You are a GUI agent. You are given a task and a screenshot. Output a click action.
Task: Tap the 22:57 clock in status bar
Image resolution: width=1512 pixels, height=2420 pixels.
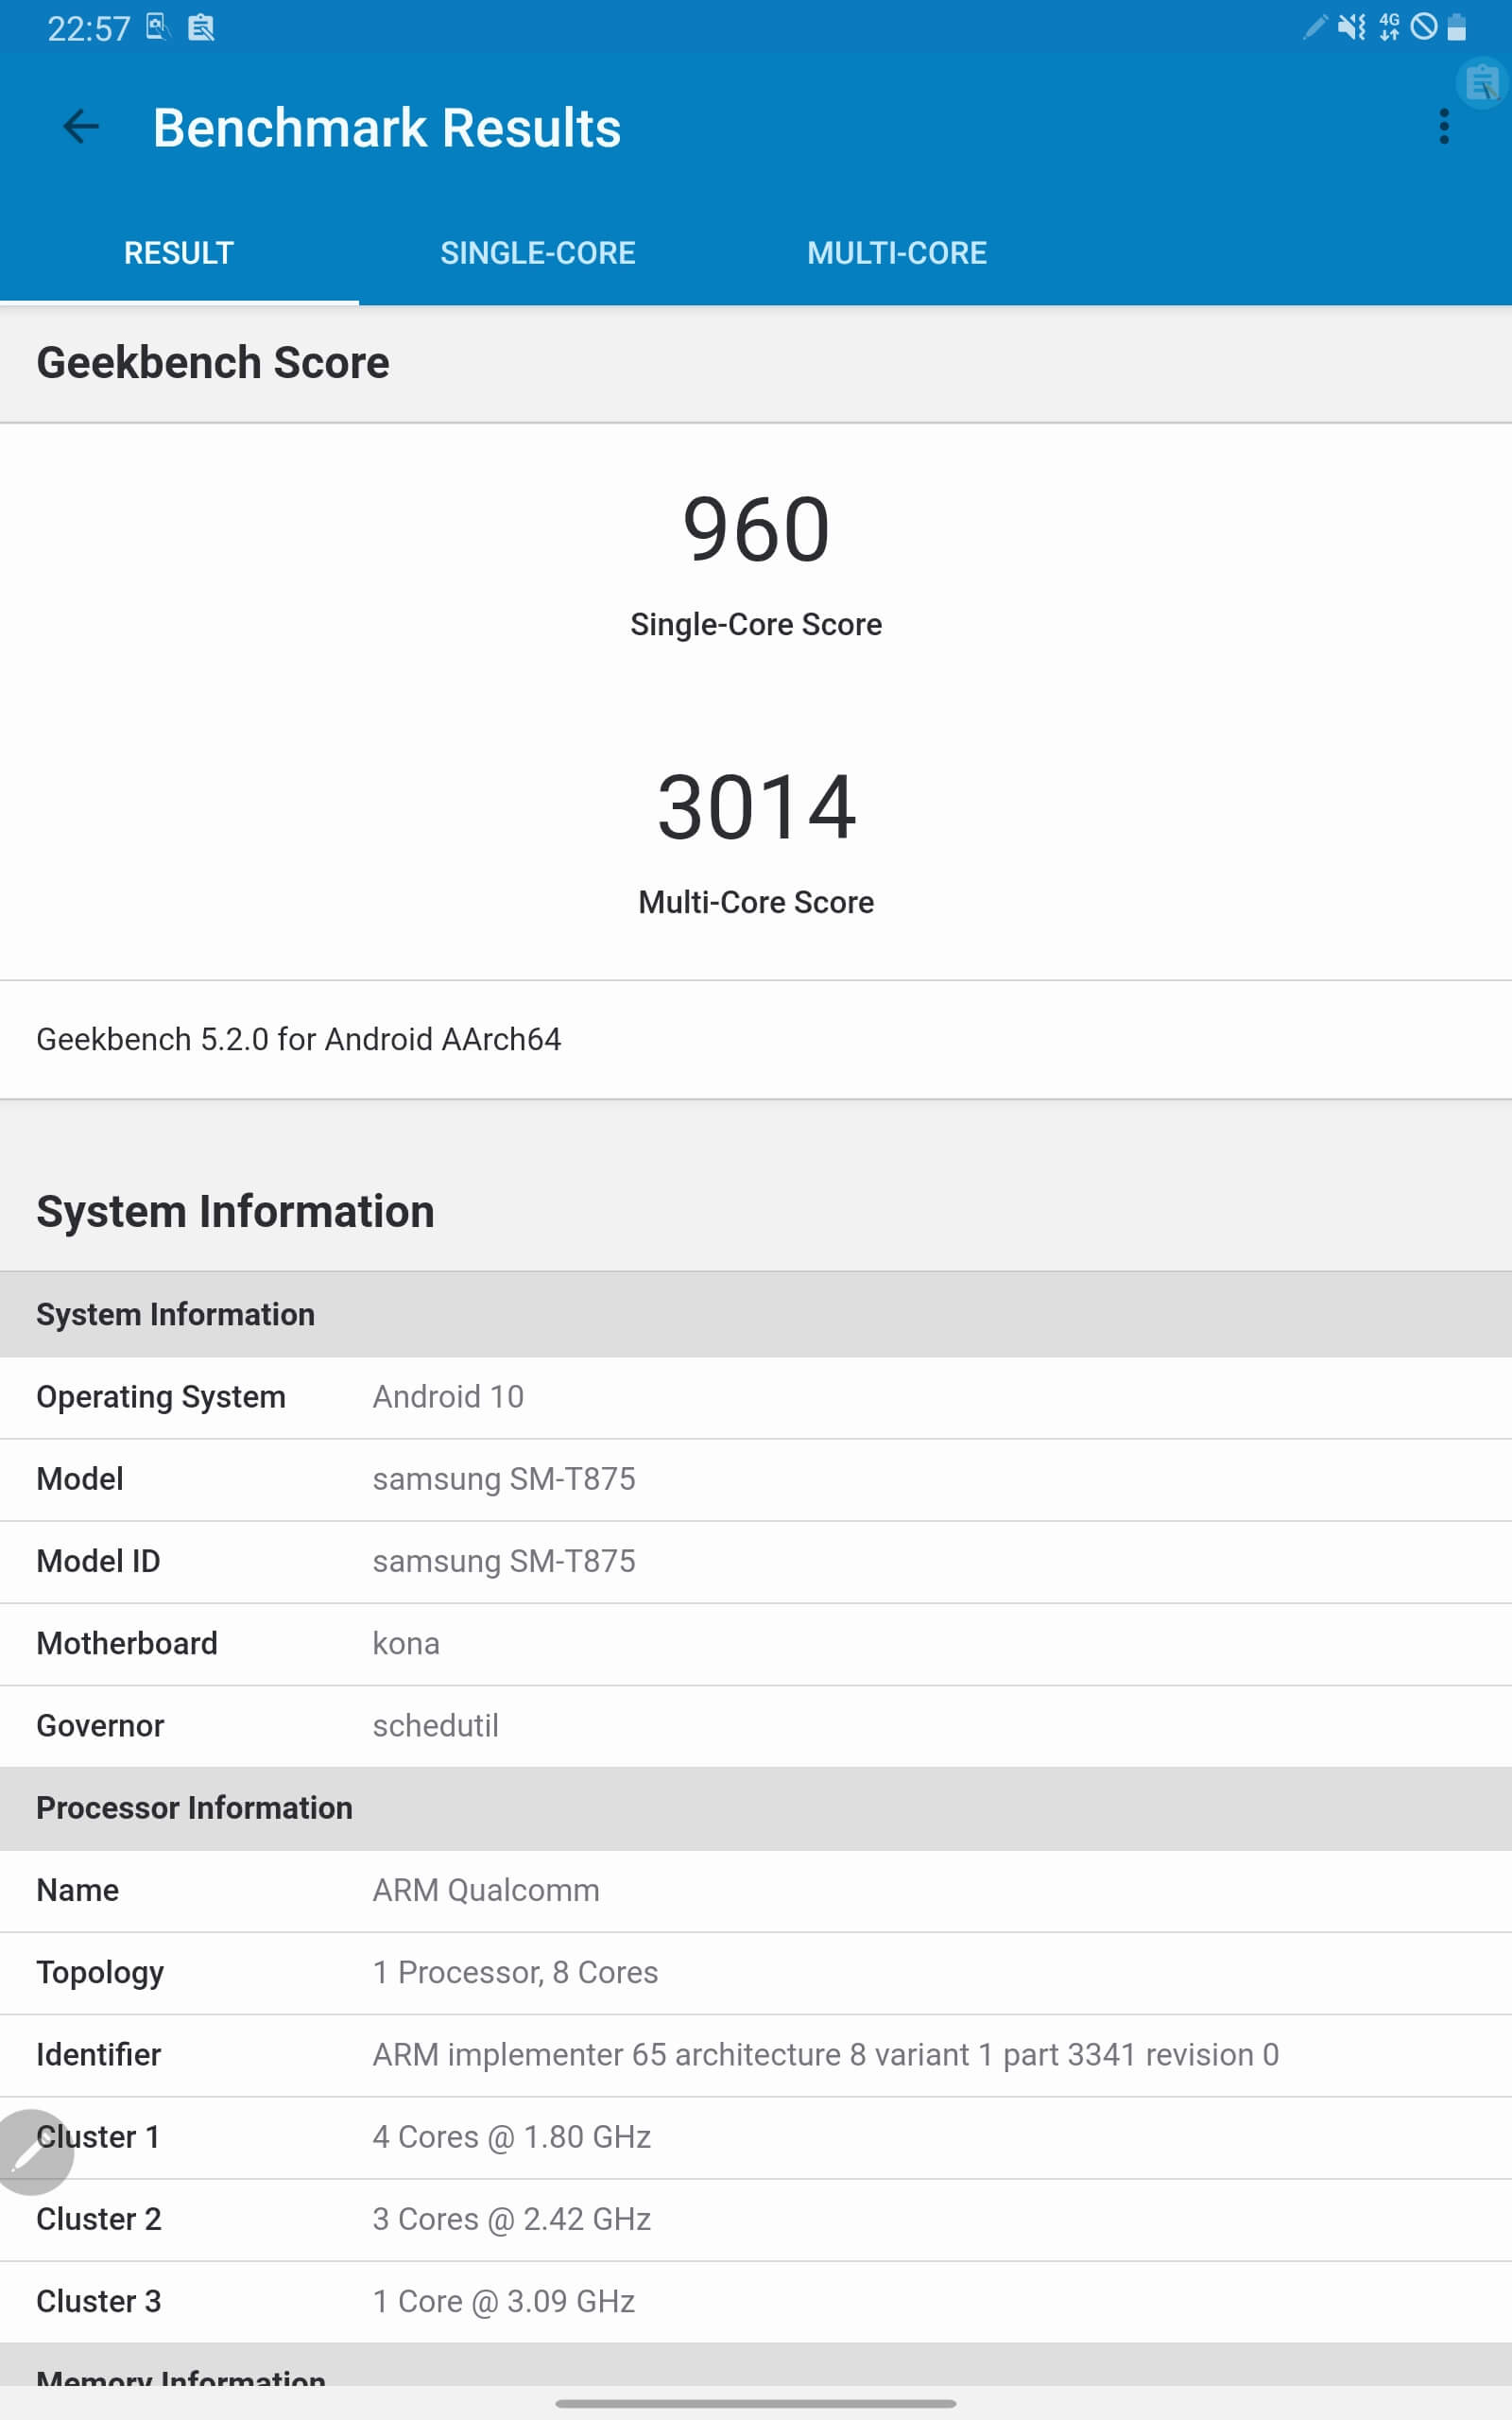click(x=89, y=28)
